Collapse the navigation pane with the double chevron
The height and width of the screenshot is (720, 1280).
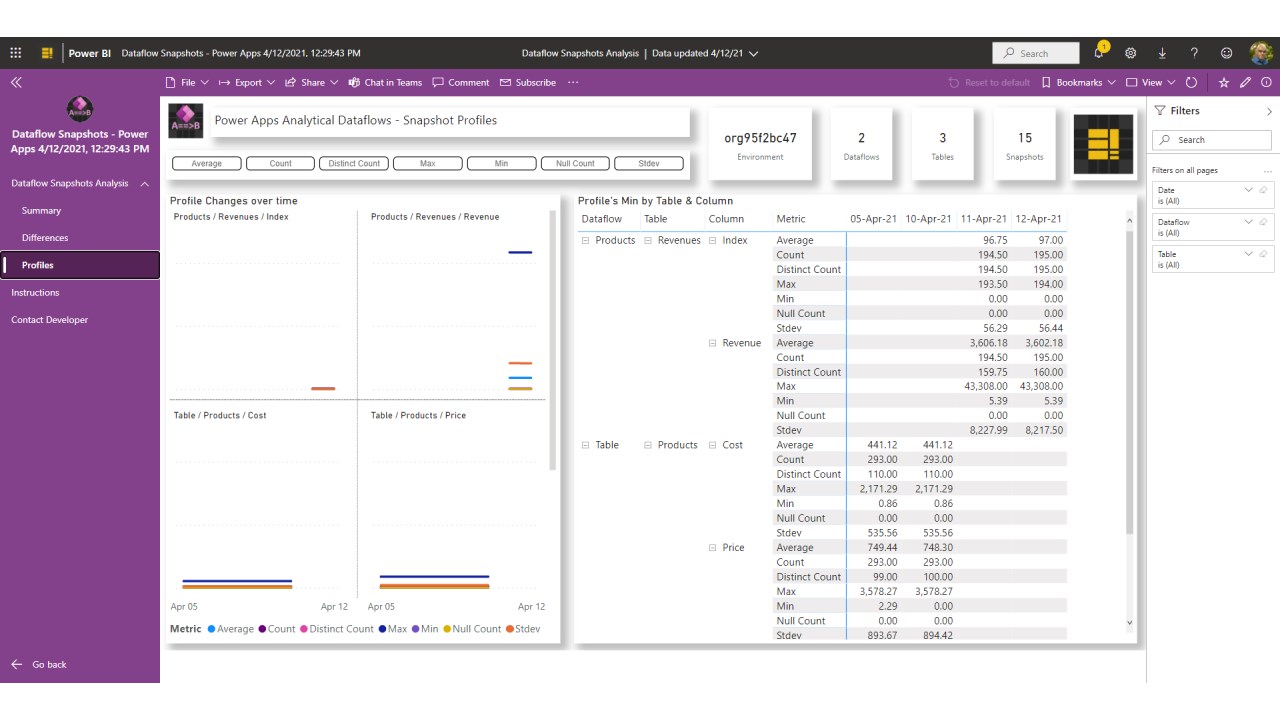pos(16,83)
